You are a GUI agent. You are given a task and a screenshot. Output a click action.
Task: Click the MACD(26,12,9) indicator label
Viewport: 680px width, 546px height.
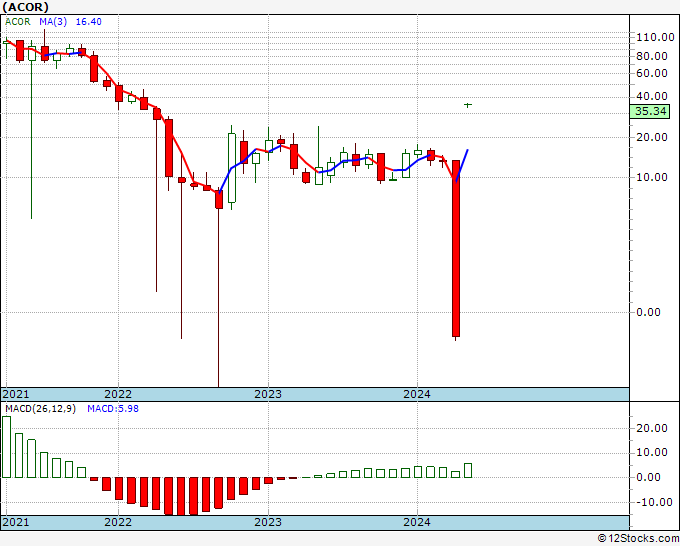coord(40,409)
